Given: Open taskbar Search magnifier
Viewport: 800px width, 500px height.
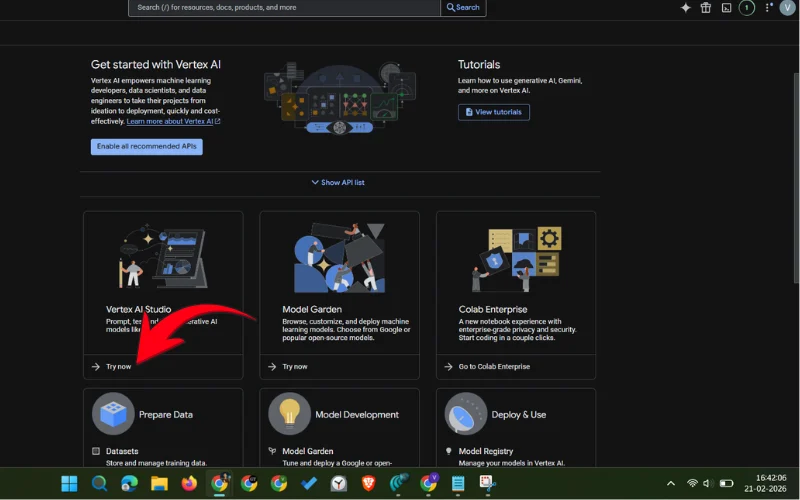Looking at the screenshot, I should [99, 484].
